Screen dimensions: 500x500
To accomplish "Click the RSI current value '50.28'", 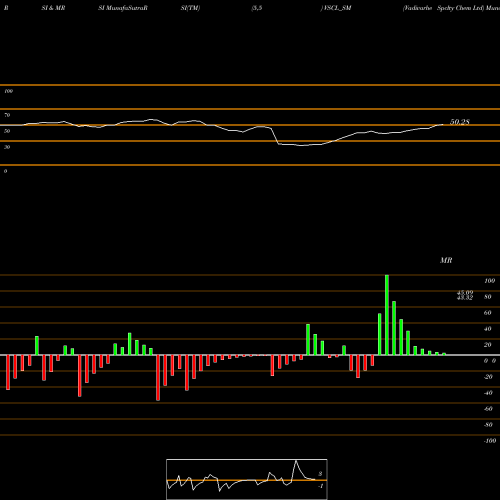I will pyautogui.click(x=460, y=122).
